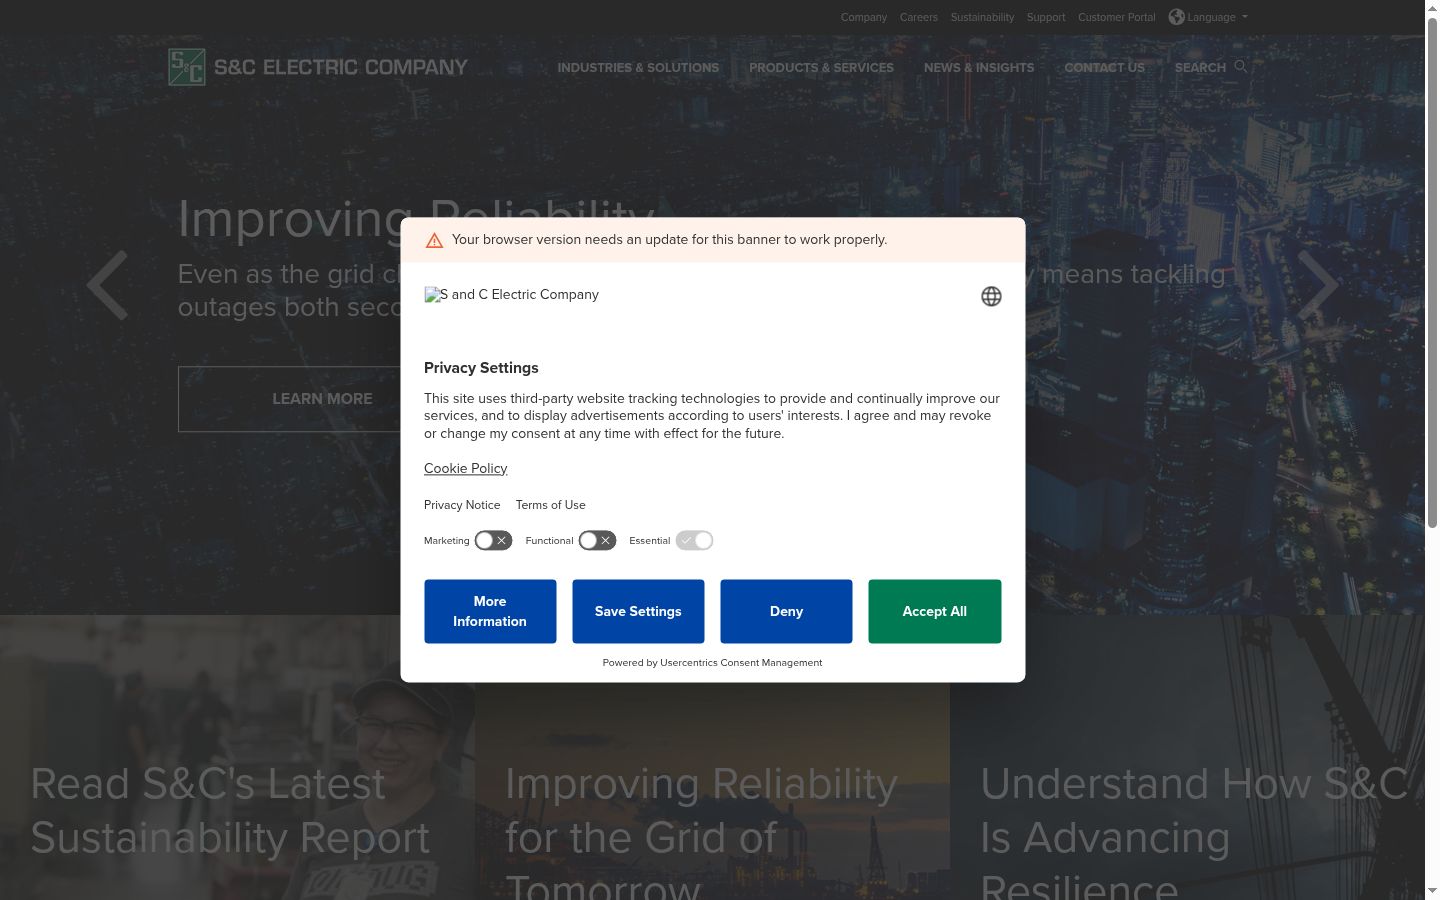Viewport: 1440px width, 900px height.
Task: Click the browser update warning message text
Action: pos(669,240)
